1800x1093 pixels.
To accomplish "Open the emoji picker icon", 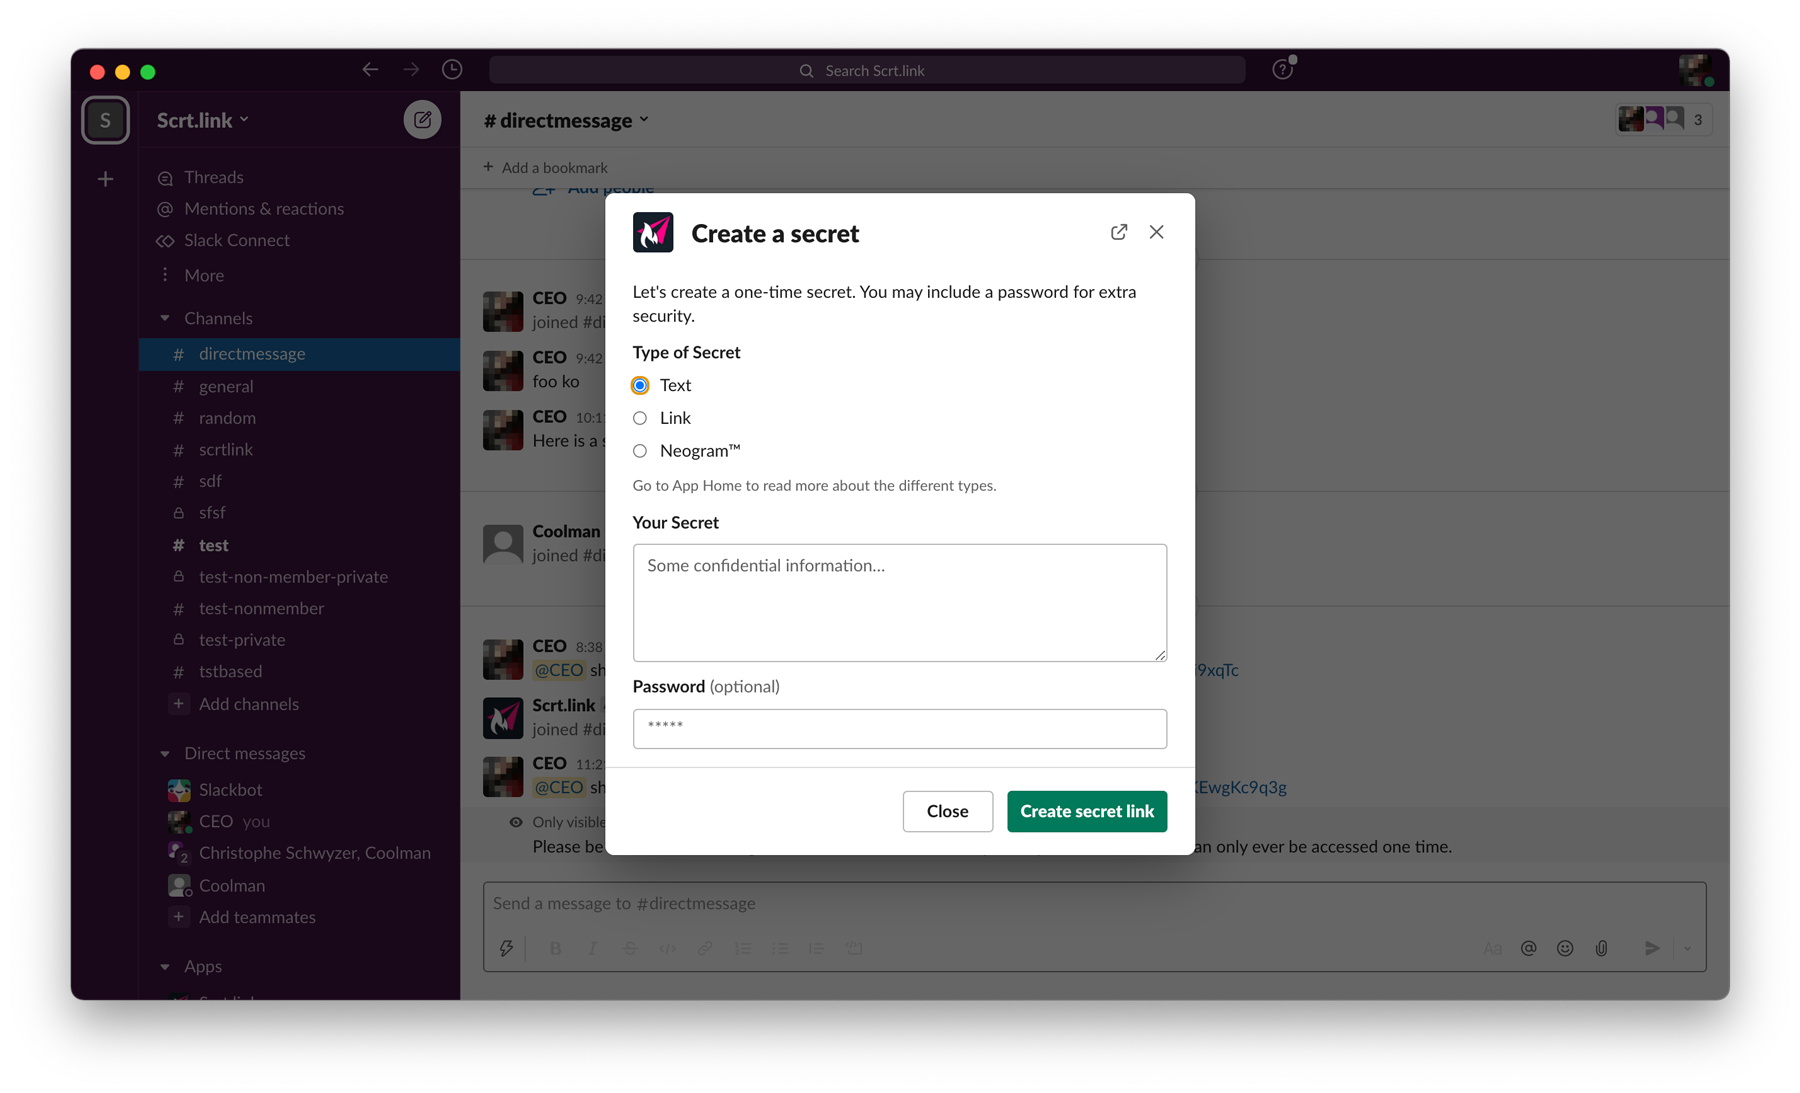I will click(x=1565, y=948).
